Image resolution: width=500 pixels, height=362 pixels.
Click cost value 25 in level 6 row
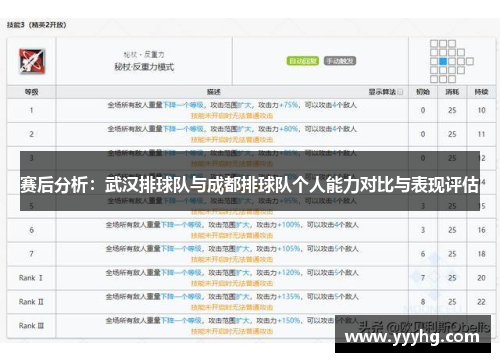tap(452, 230)
